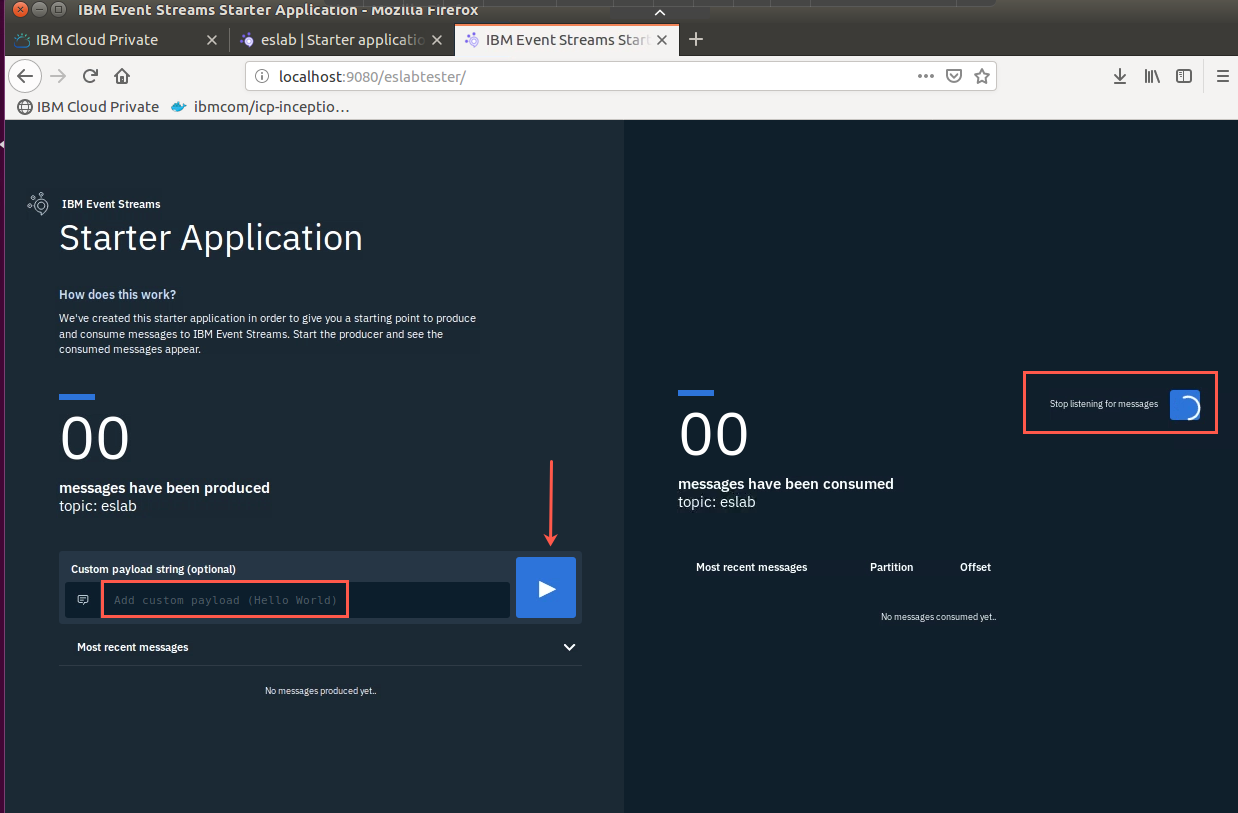Close the IBM Event Streams tab
The image size is (1238, 813).
pos(663,40)
